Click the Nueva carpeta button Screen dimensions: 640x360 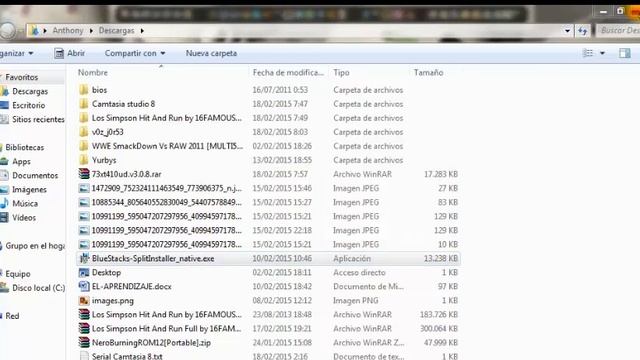(x=211, y=53)
